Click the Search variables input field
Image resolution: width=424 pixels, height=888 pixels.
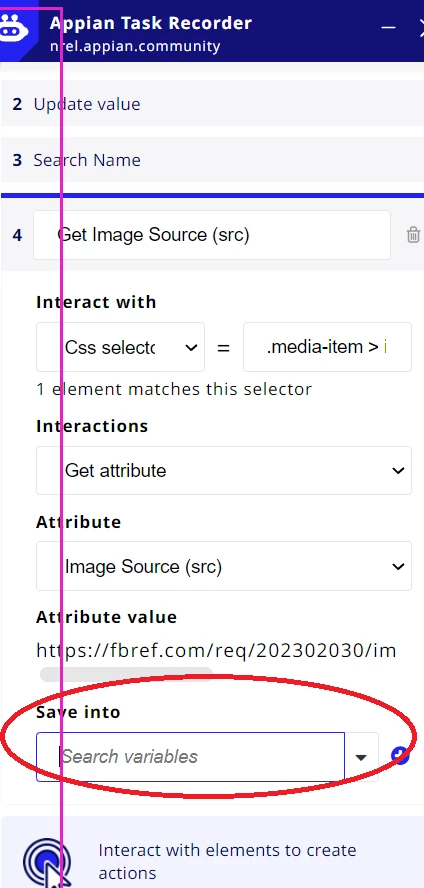[190, 757]
